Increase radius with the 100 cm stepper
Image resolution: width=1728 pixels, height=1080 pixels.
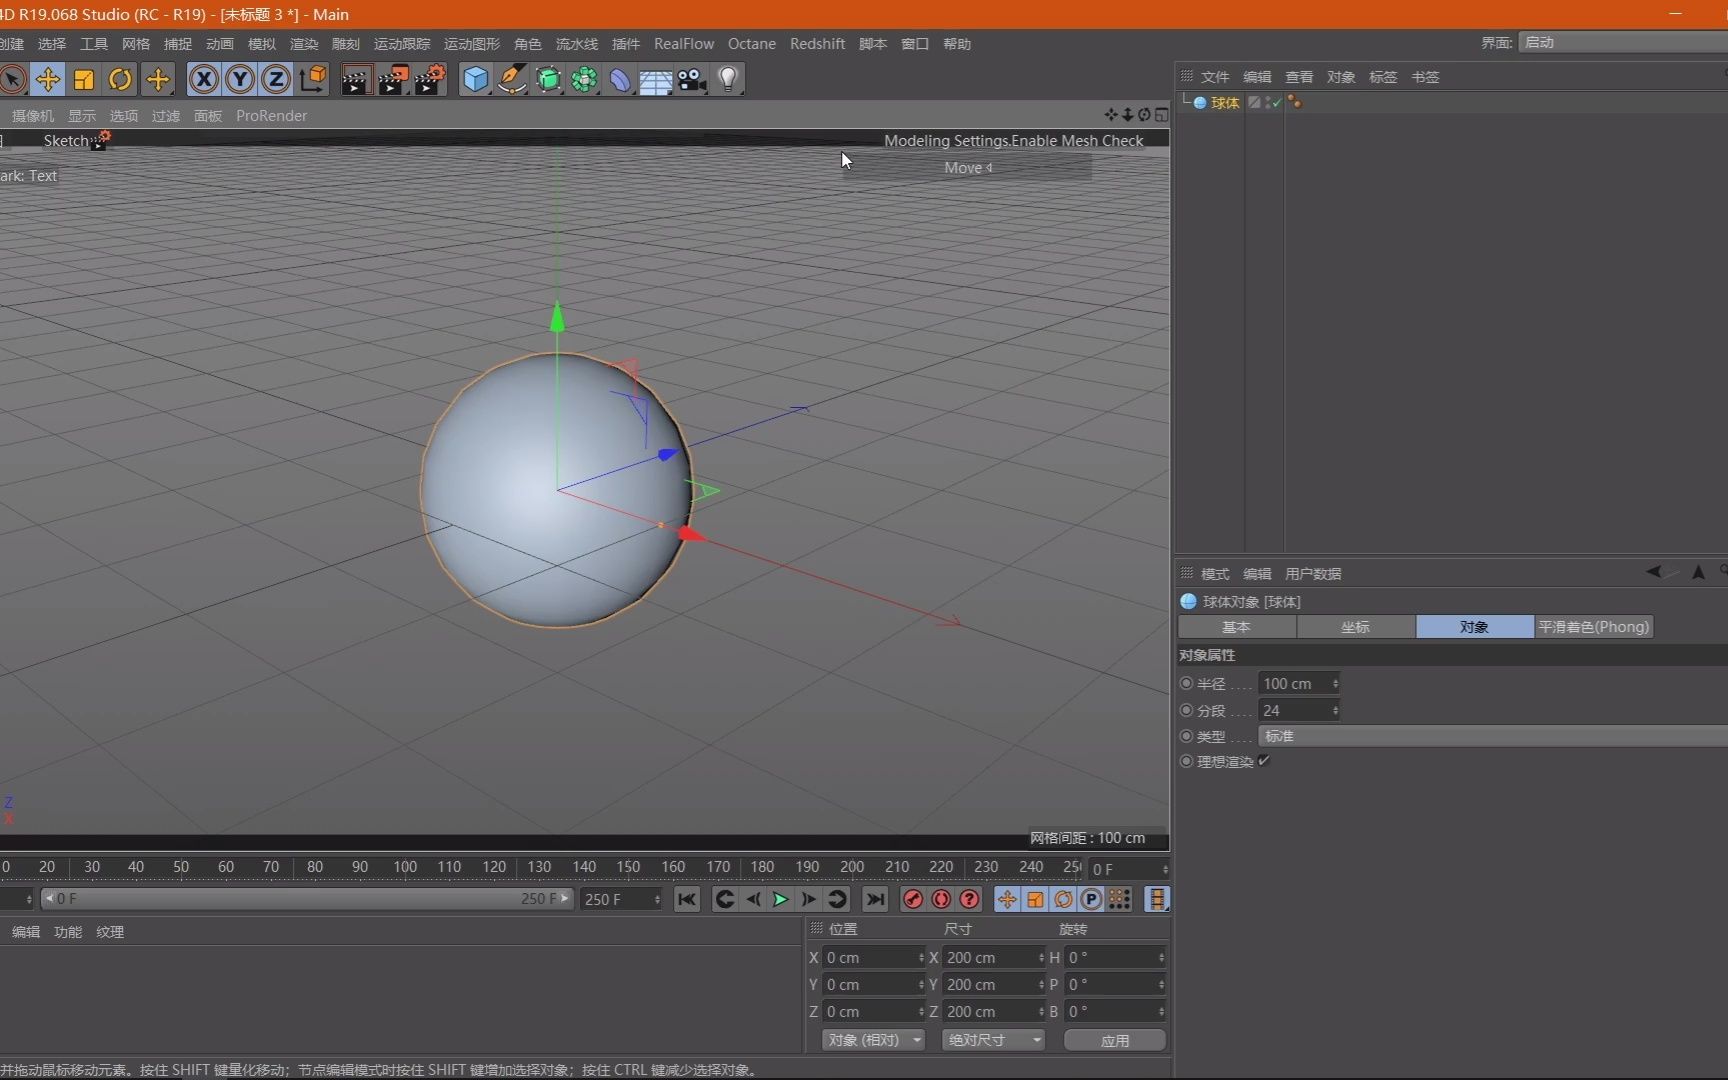coord(1334,679)
